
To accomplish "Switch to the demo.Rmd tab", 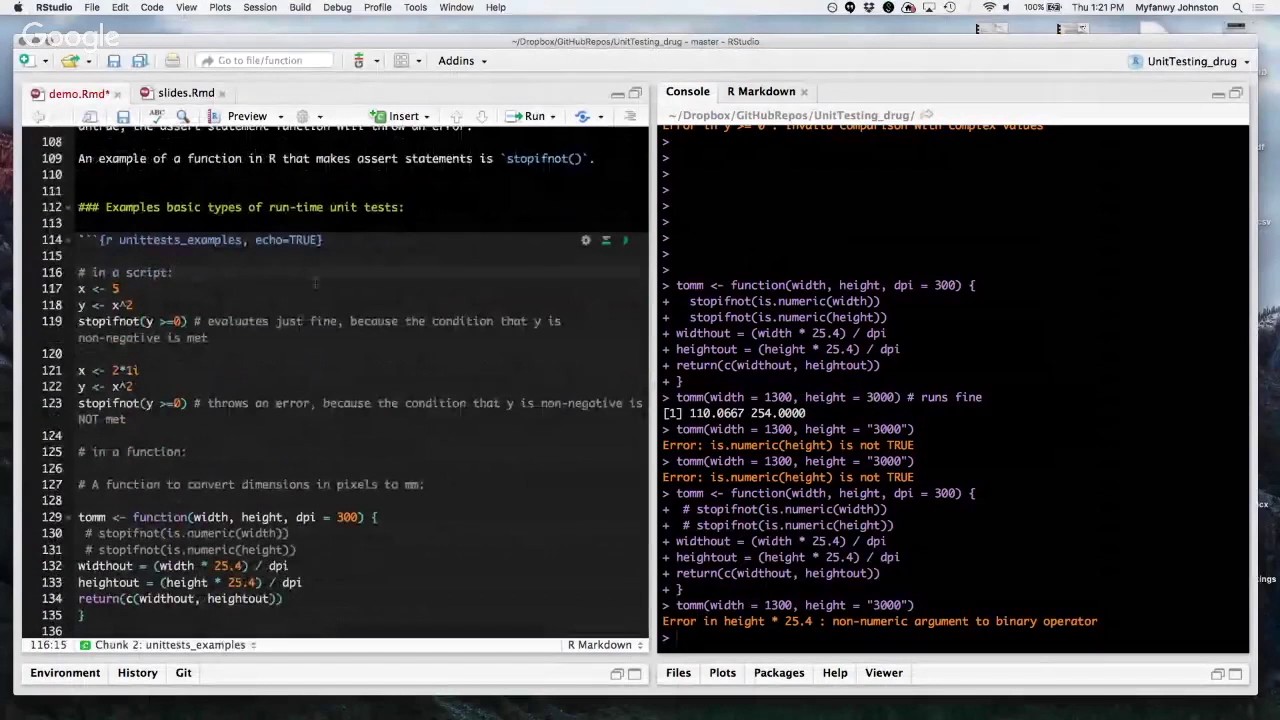I will [78, 94].
